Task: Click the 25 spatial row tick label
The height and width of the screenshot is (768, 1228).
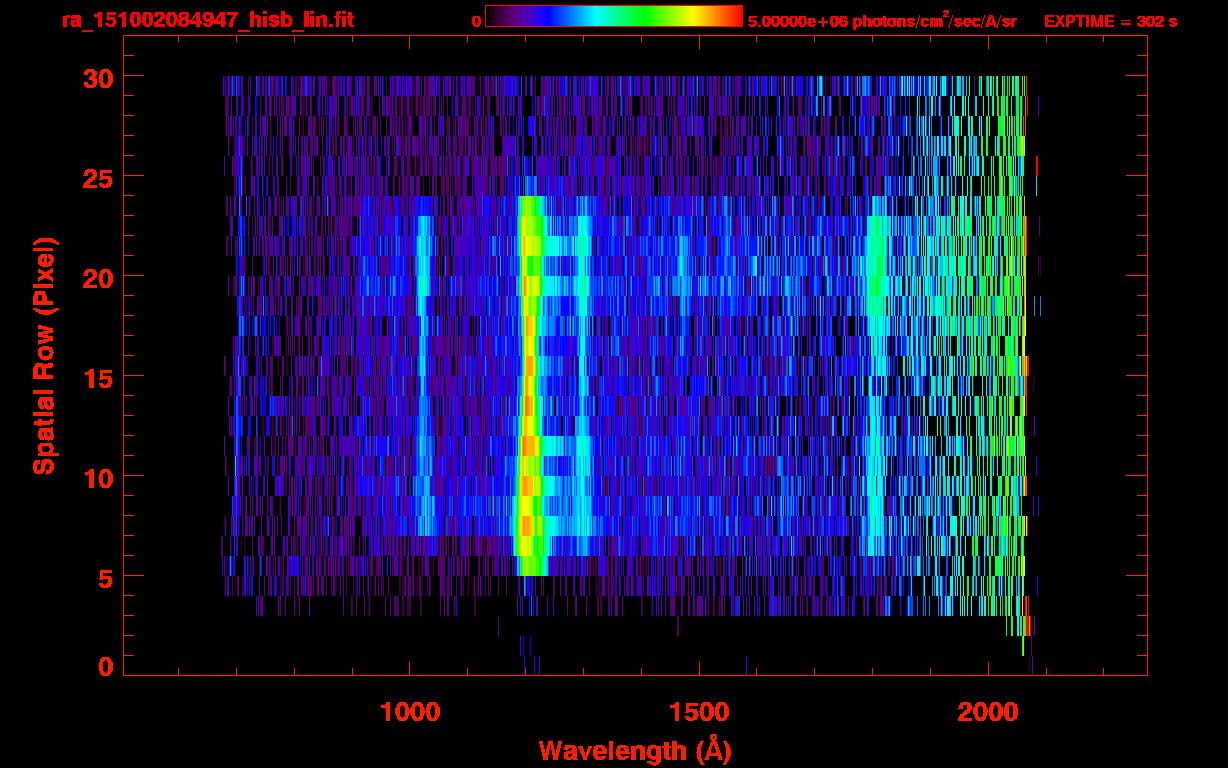Action: tap(98, 177)
